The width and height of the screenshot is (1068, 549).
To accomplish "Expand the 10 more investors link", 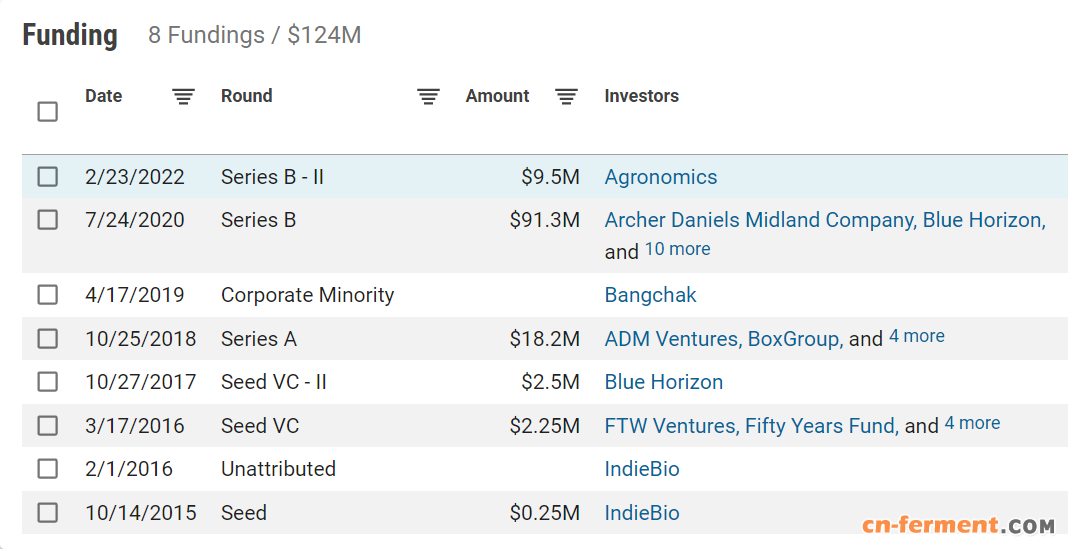I will click(677, 249).
